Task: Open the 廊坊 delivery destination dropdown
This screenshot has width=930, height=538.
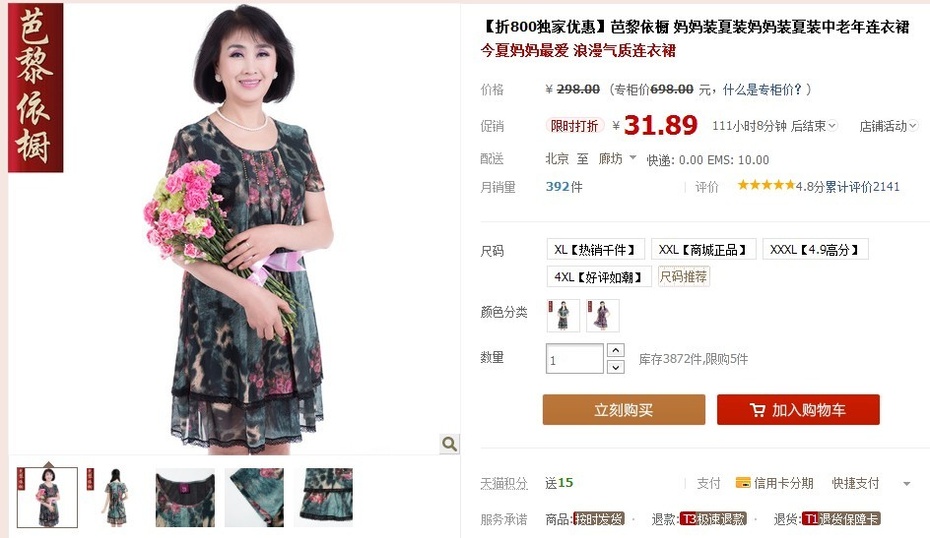Action: pyautogui.click(x=617, y=158)
